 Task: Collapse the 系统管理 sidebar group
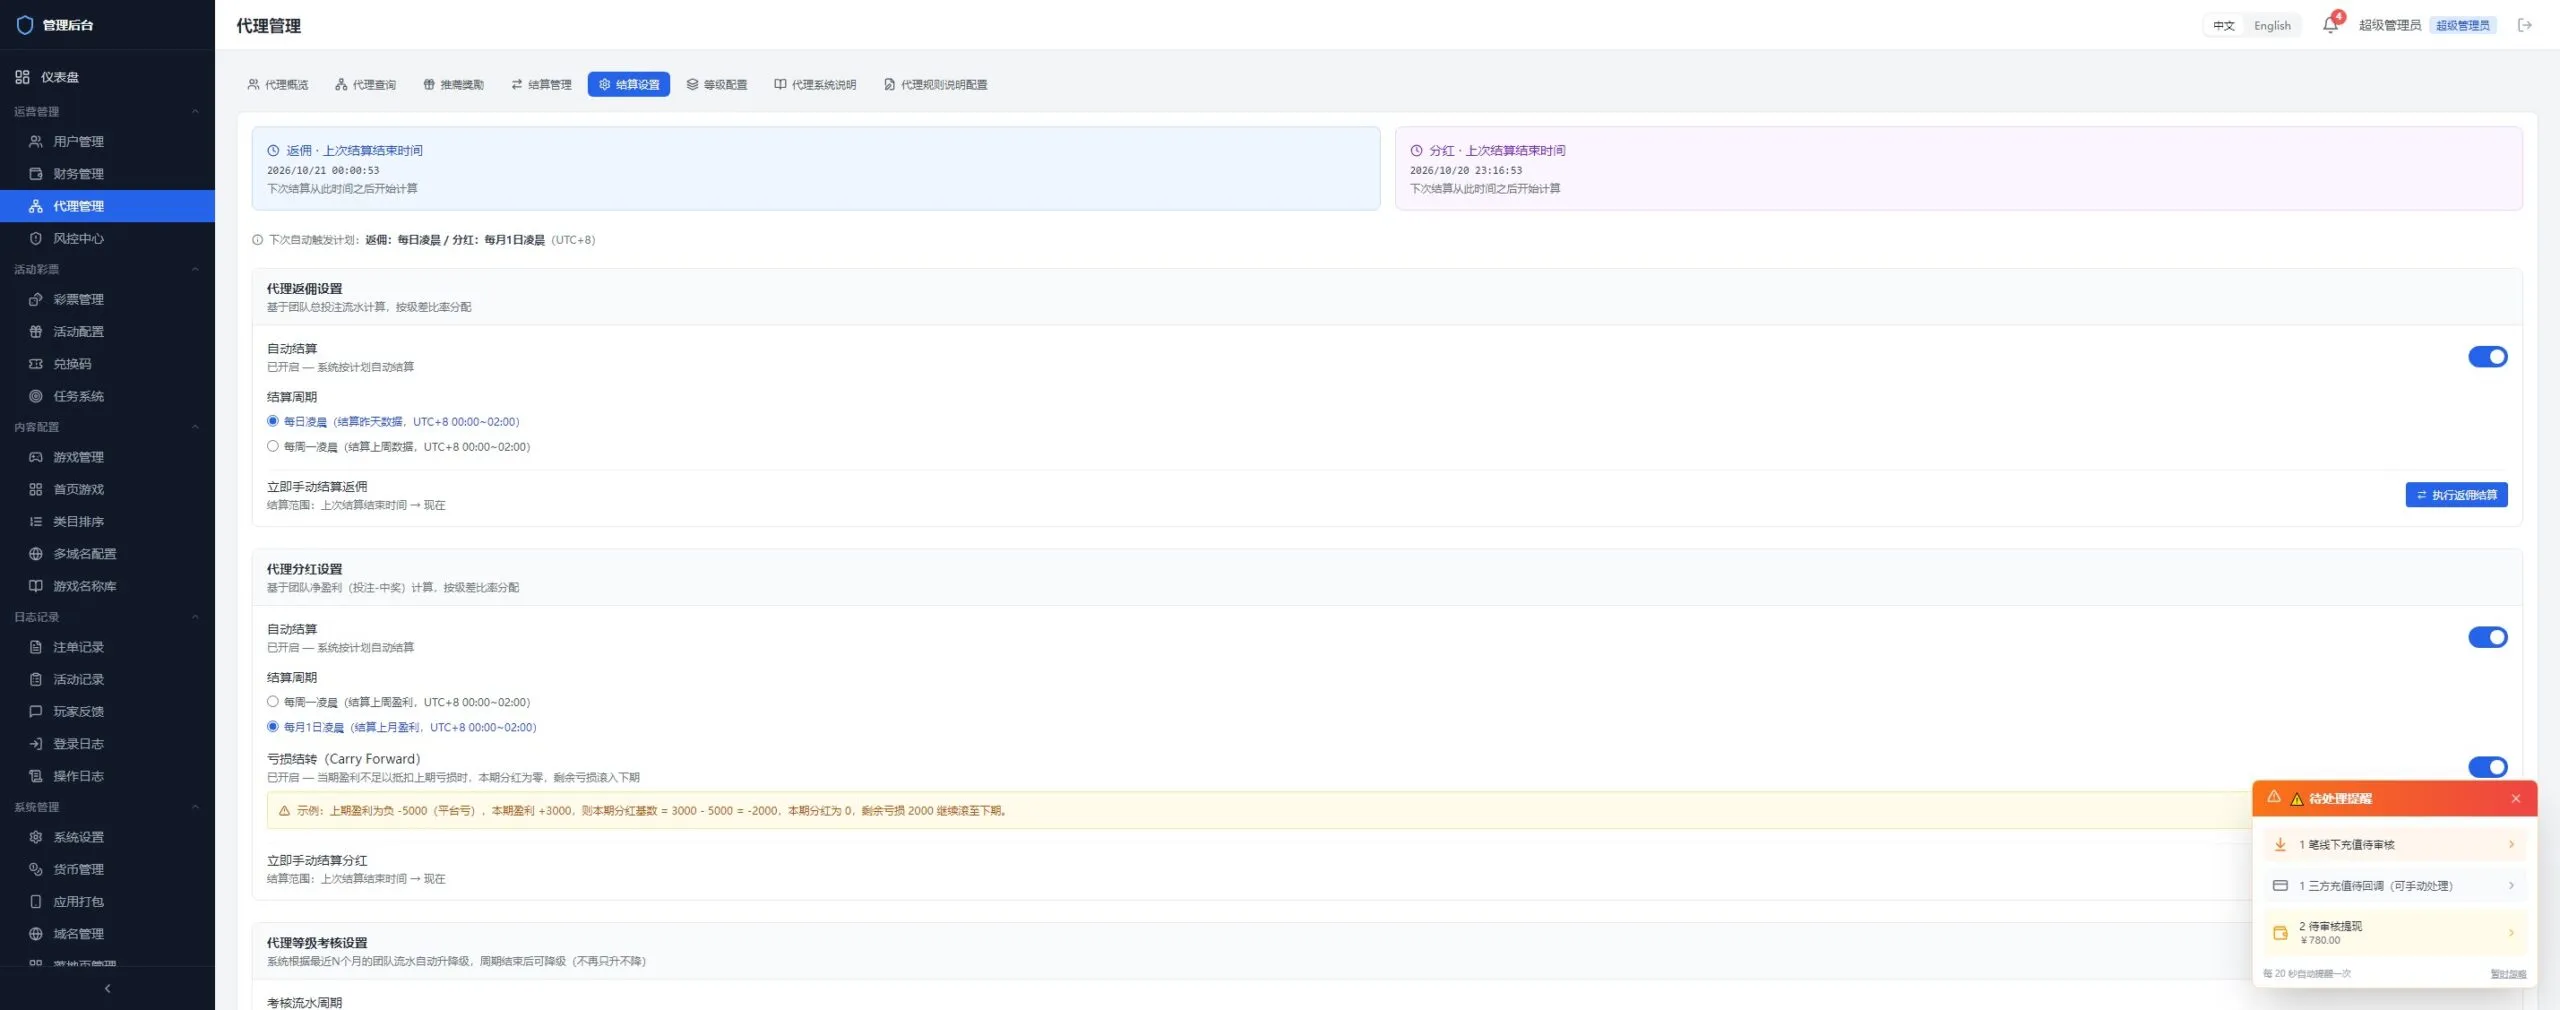click(x=107, y=807)
